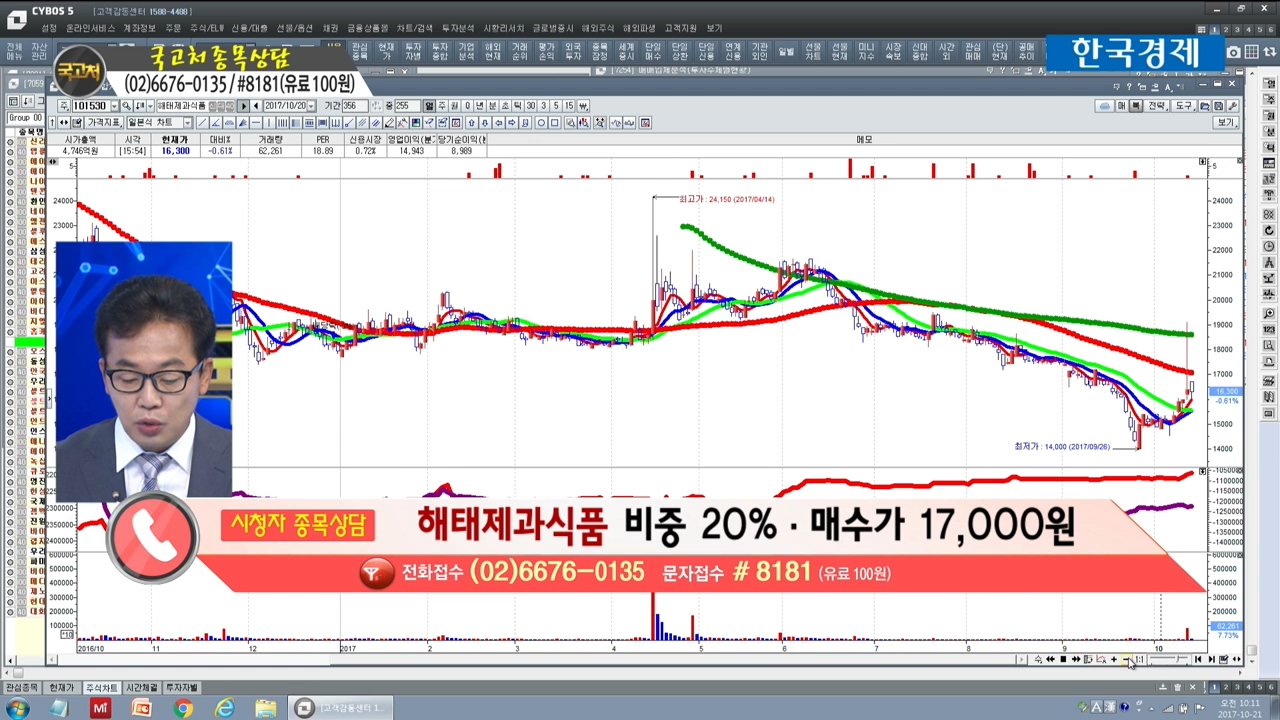Switch to the 시간체결 bottom tab
Screen dimensions: 1280x720
tap(140, 688)
